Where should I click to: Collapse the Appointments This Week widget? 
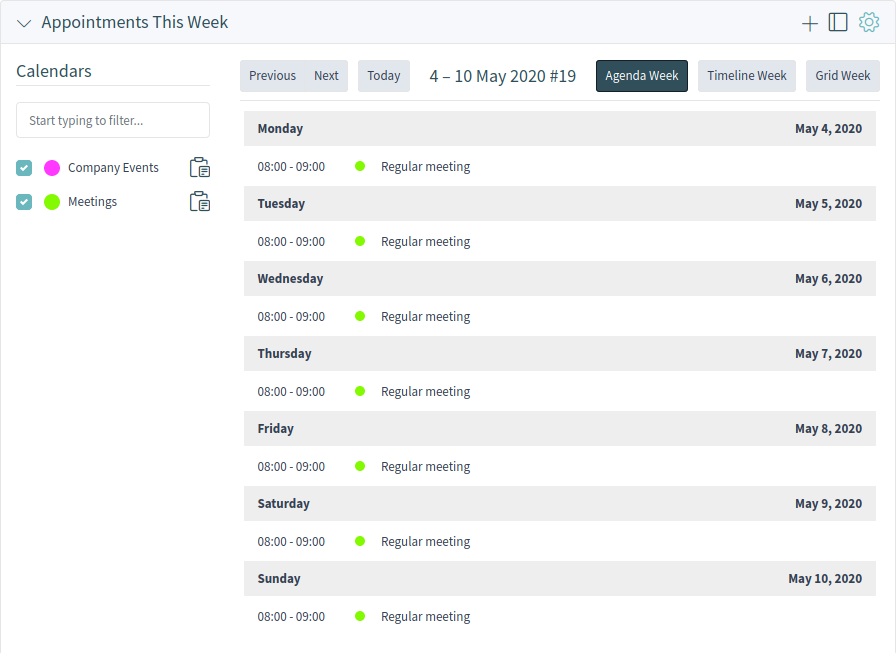coord(24,23)
